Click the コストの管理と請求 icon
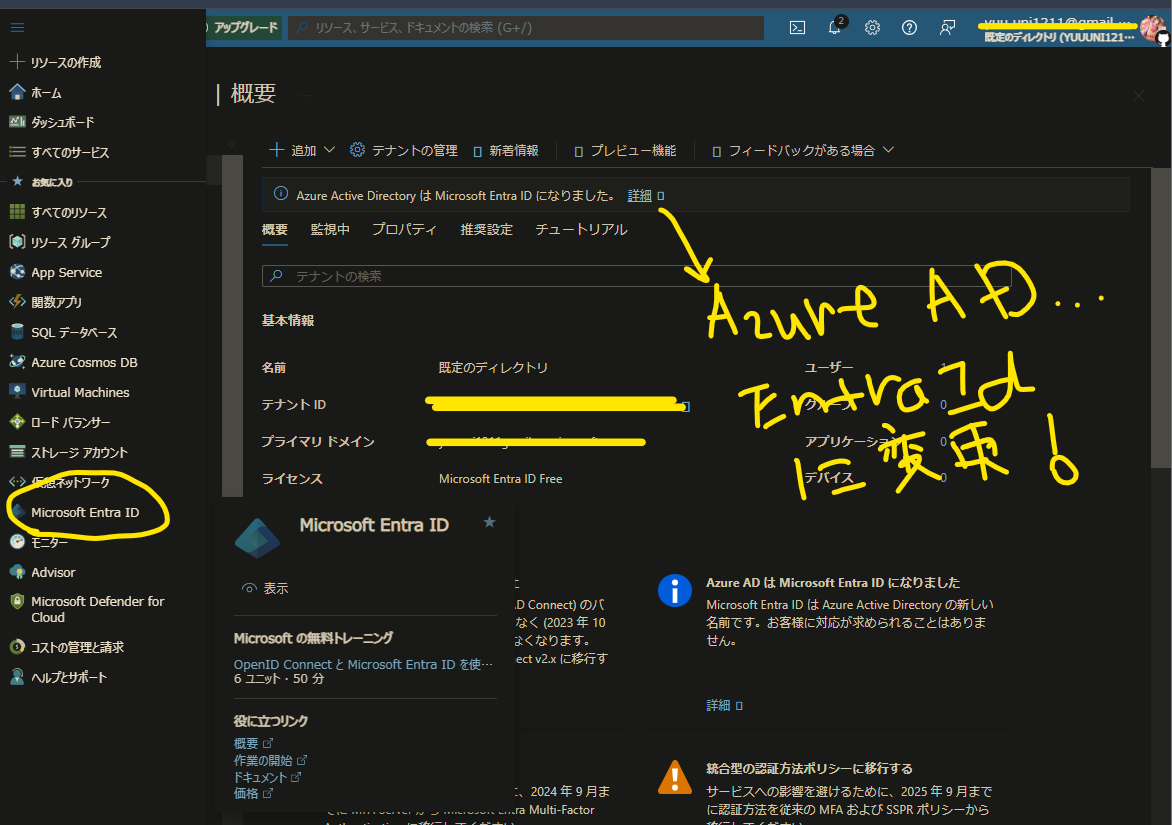1172x825 pixels. tap(17, 647)
